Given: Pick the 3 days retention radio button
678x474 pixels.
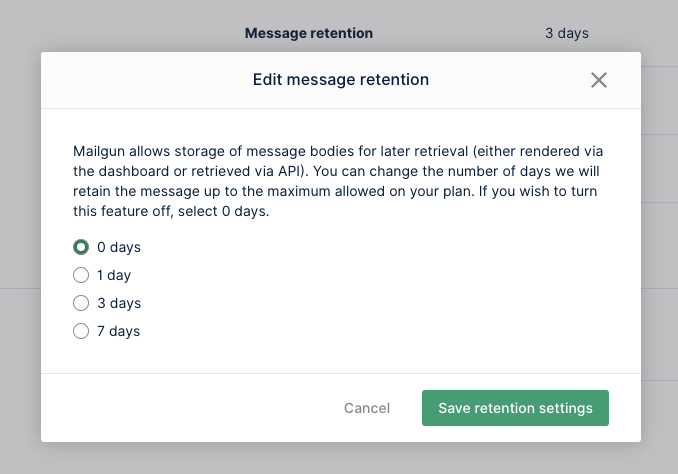Looking at the screenshot, I should (x=81, y=303).
